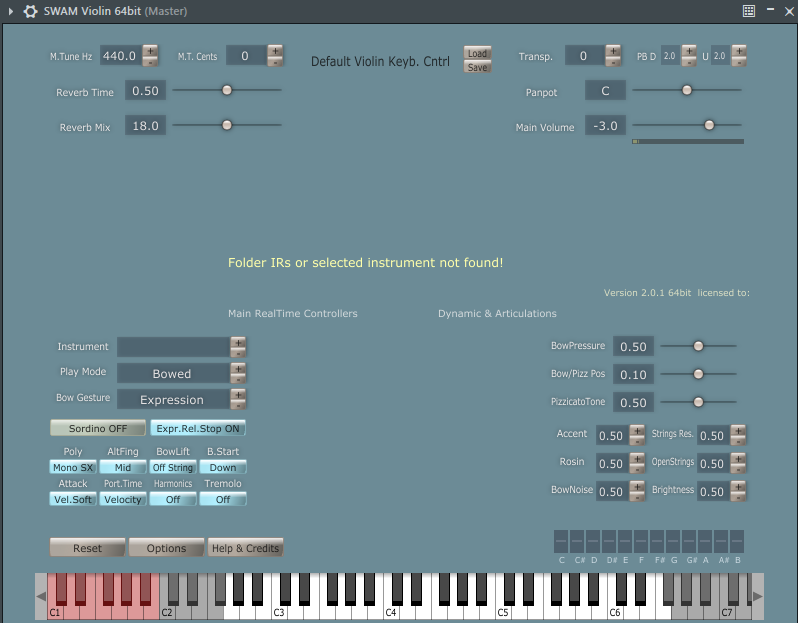Screen dimensions: 798x623
Task: Click the Reverb Time 0.50 value field
Action: click(146, 91)
